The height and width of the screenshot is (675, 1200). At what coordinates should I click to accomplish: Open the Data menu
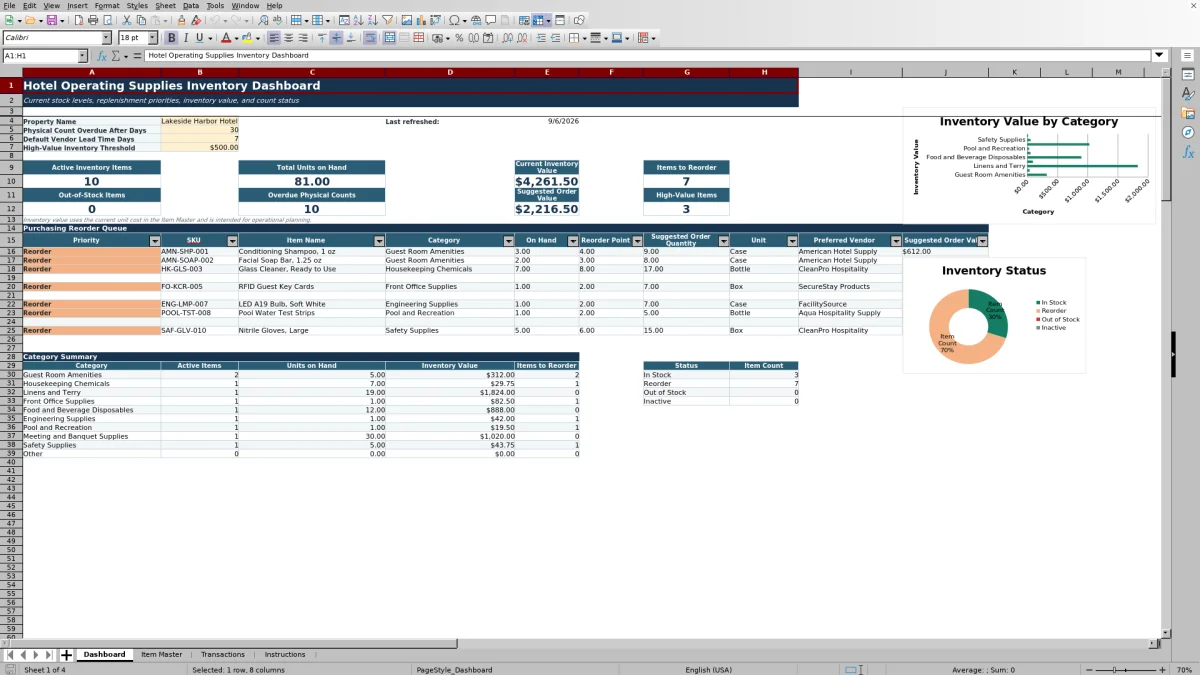191,6
